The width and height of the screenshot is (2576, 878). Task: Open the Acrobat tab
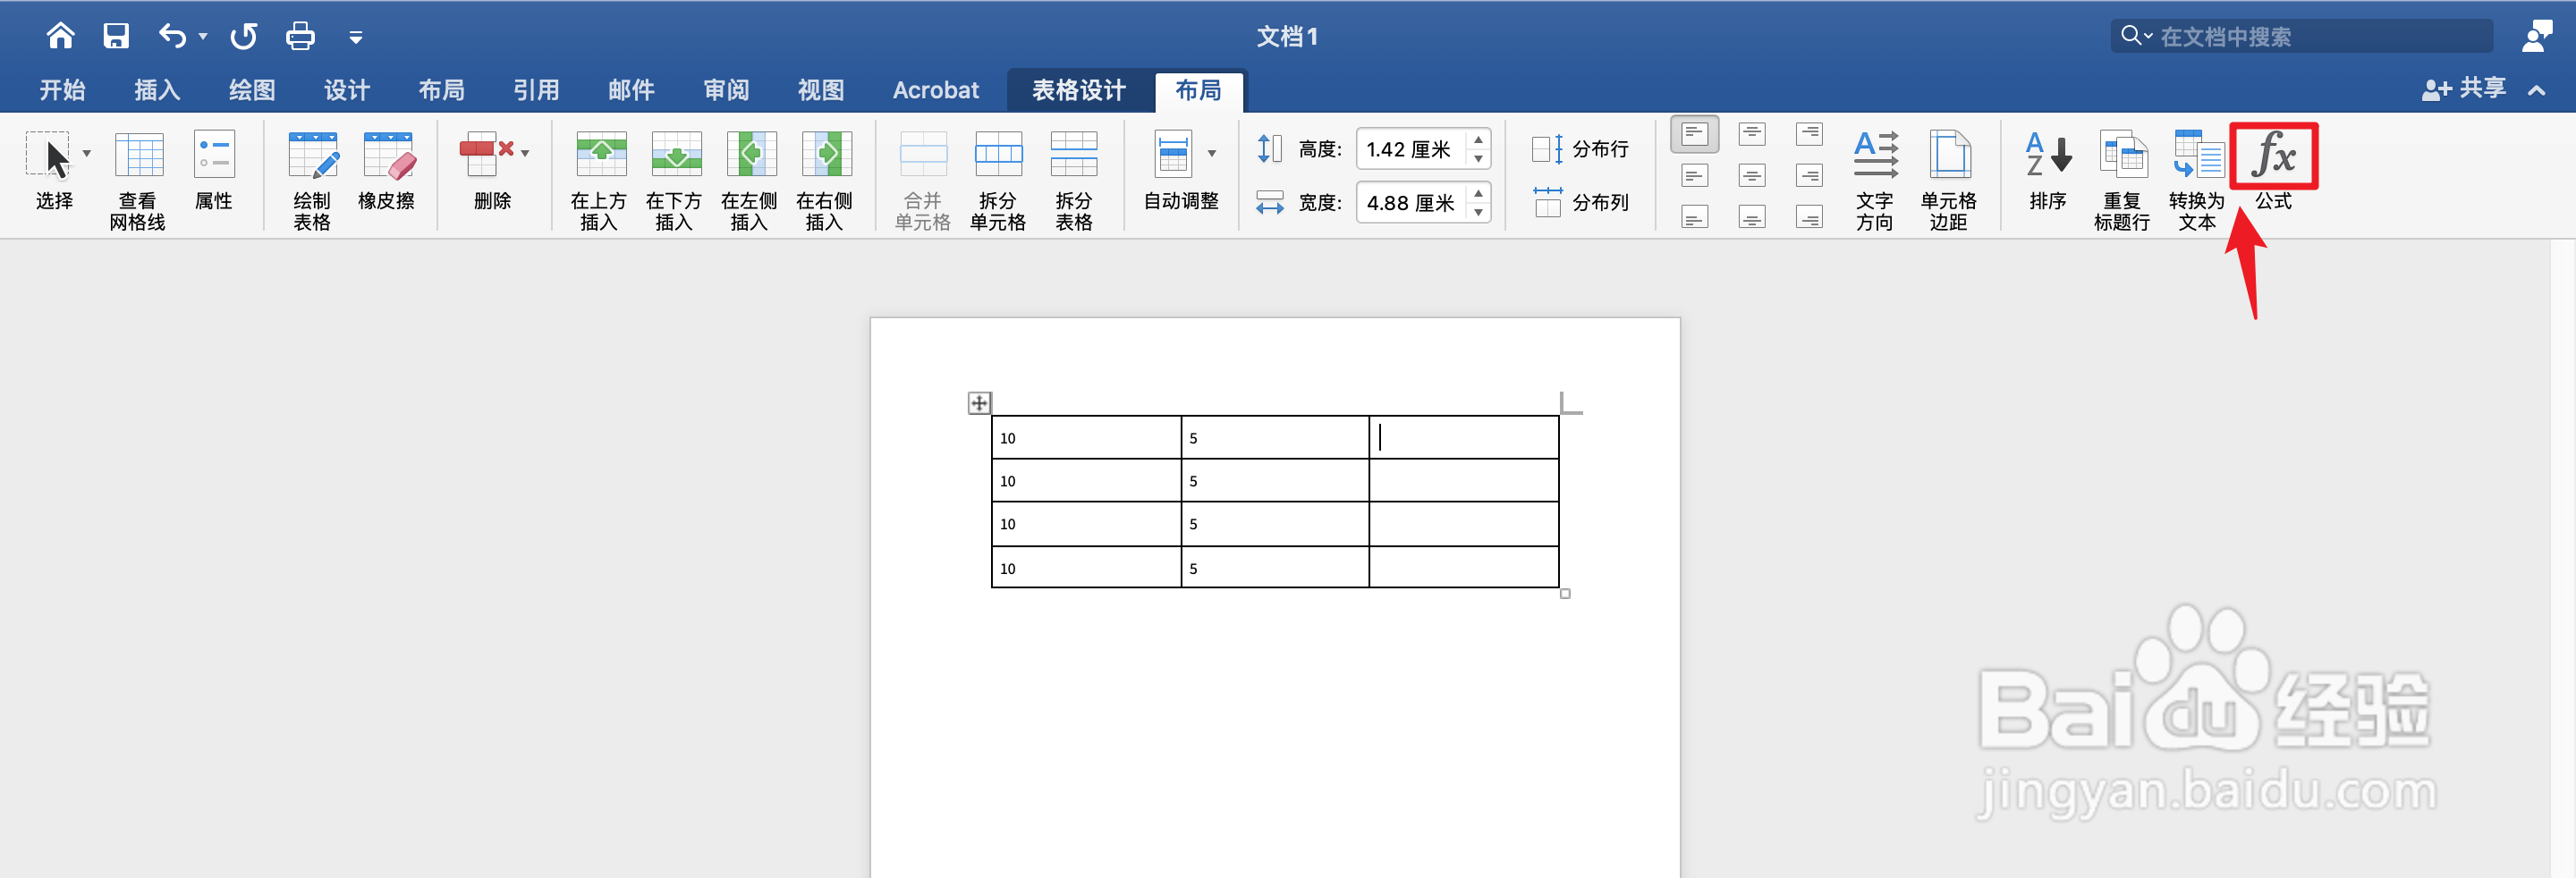pos(936,90)
